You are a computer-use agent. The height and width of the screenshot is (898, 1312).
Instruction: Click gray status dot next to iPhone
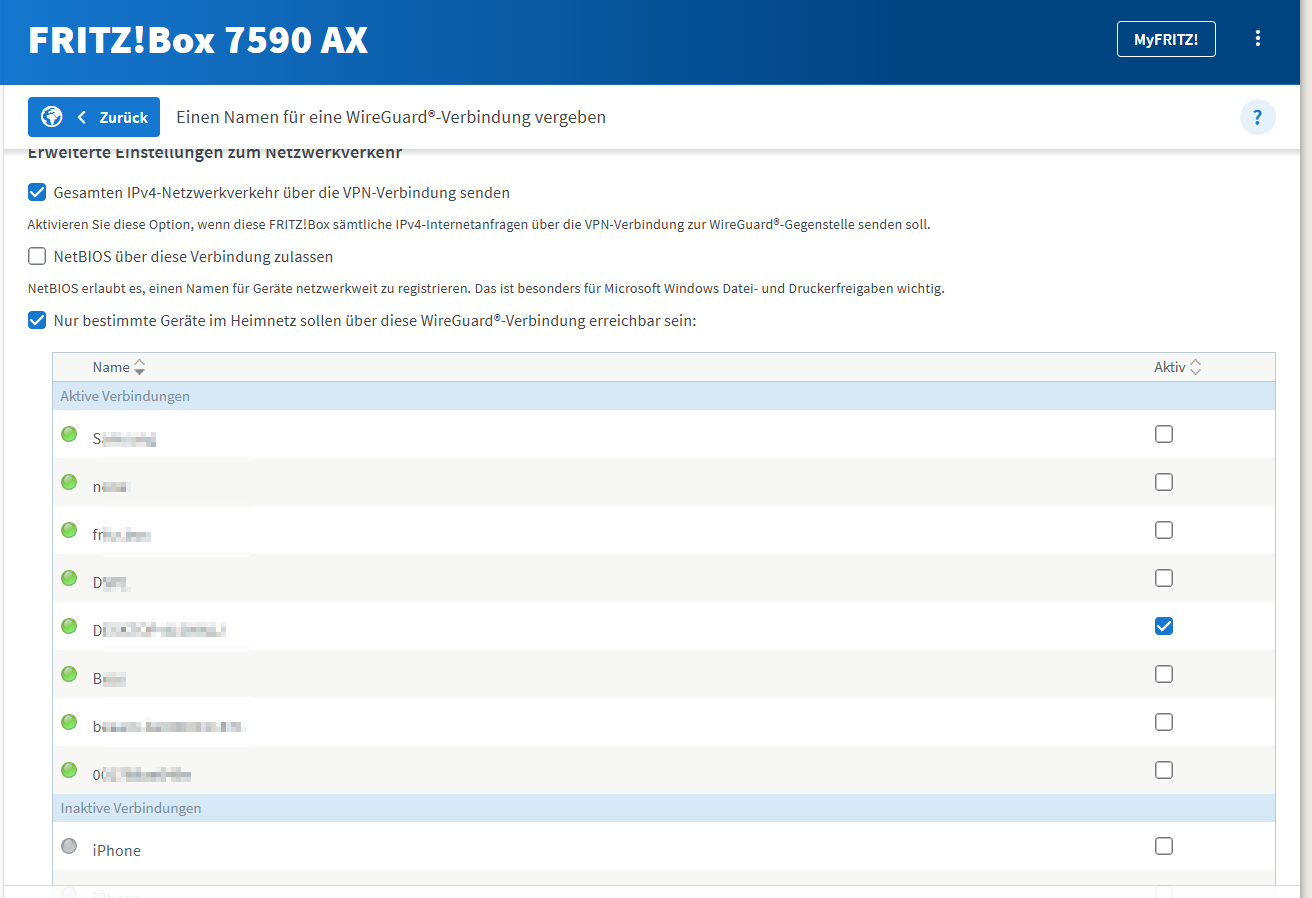[x=69, y=846]
